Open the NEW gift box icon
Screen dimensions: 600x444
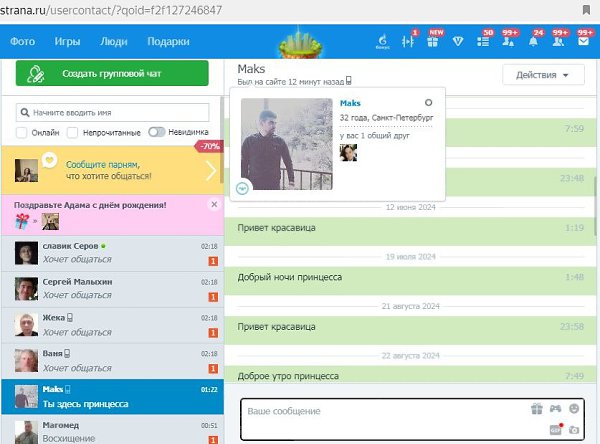[x=433, y=41]
